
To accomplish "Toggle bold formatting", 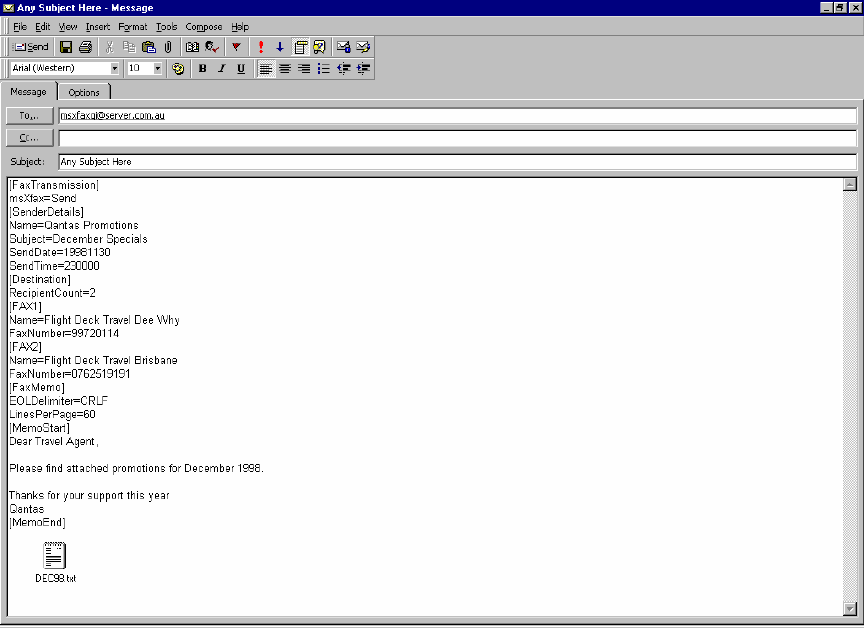I will 203,69.
